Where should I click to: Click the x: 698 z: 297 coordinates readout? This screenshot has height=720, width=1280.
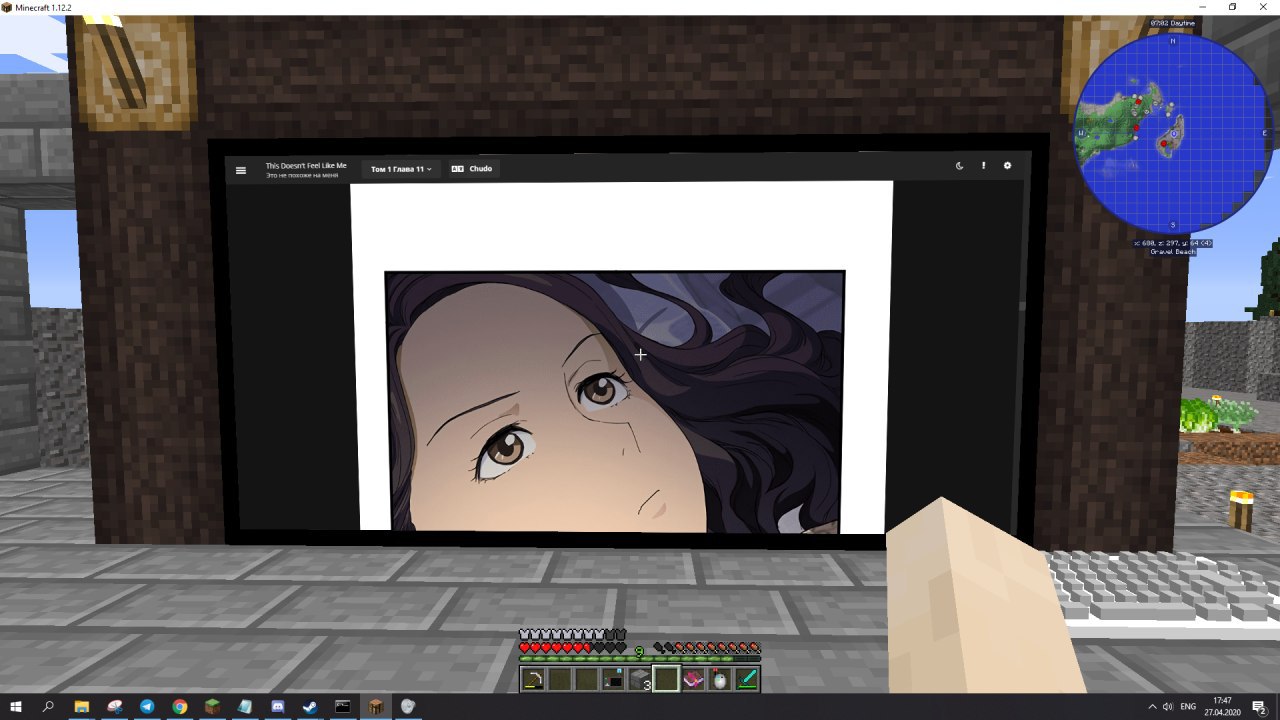pos(1172,243)
